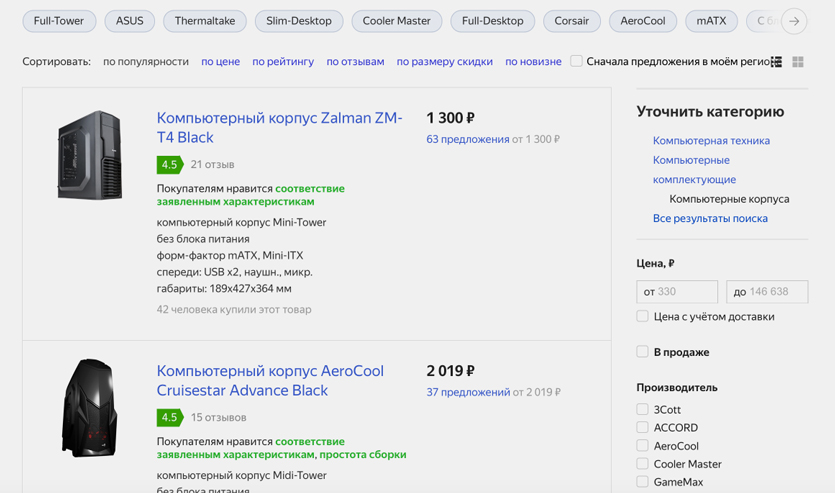The width and height of the screenshot is (835, 493).
Task: Sort results by price
Action: pos(220,62)
